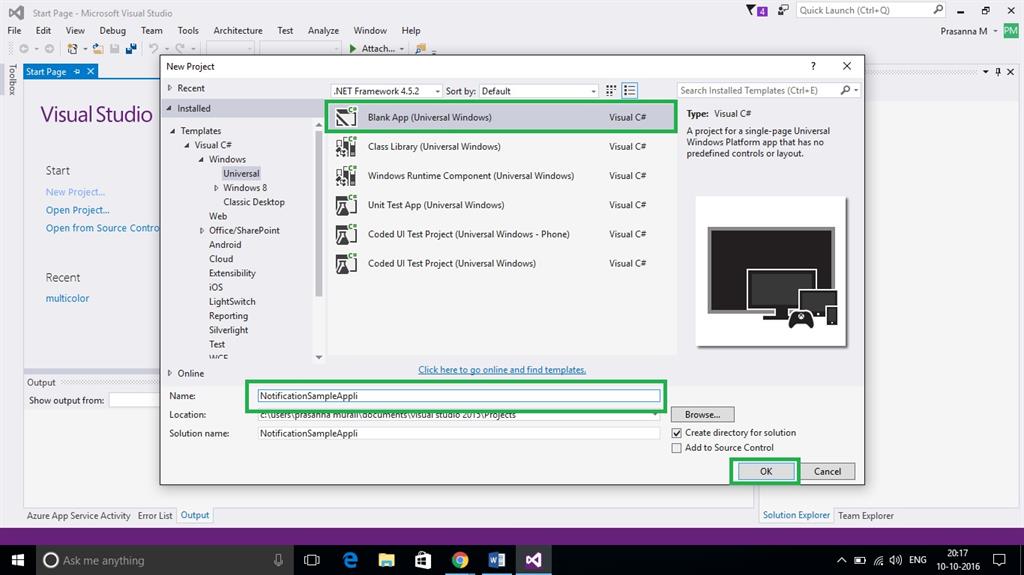Collapse the Installed section

point(169,108)
